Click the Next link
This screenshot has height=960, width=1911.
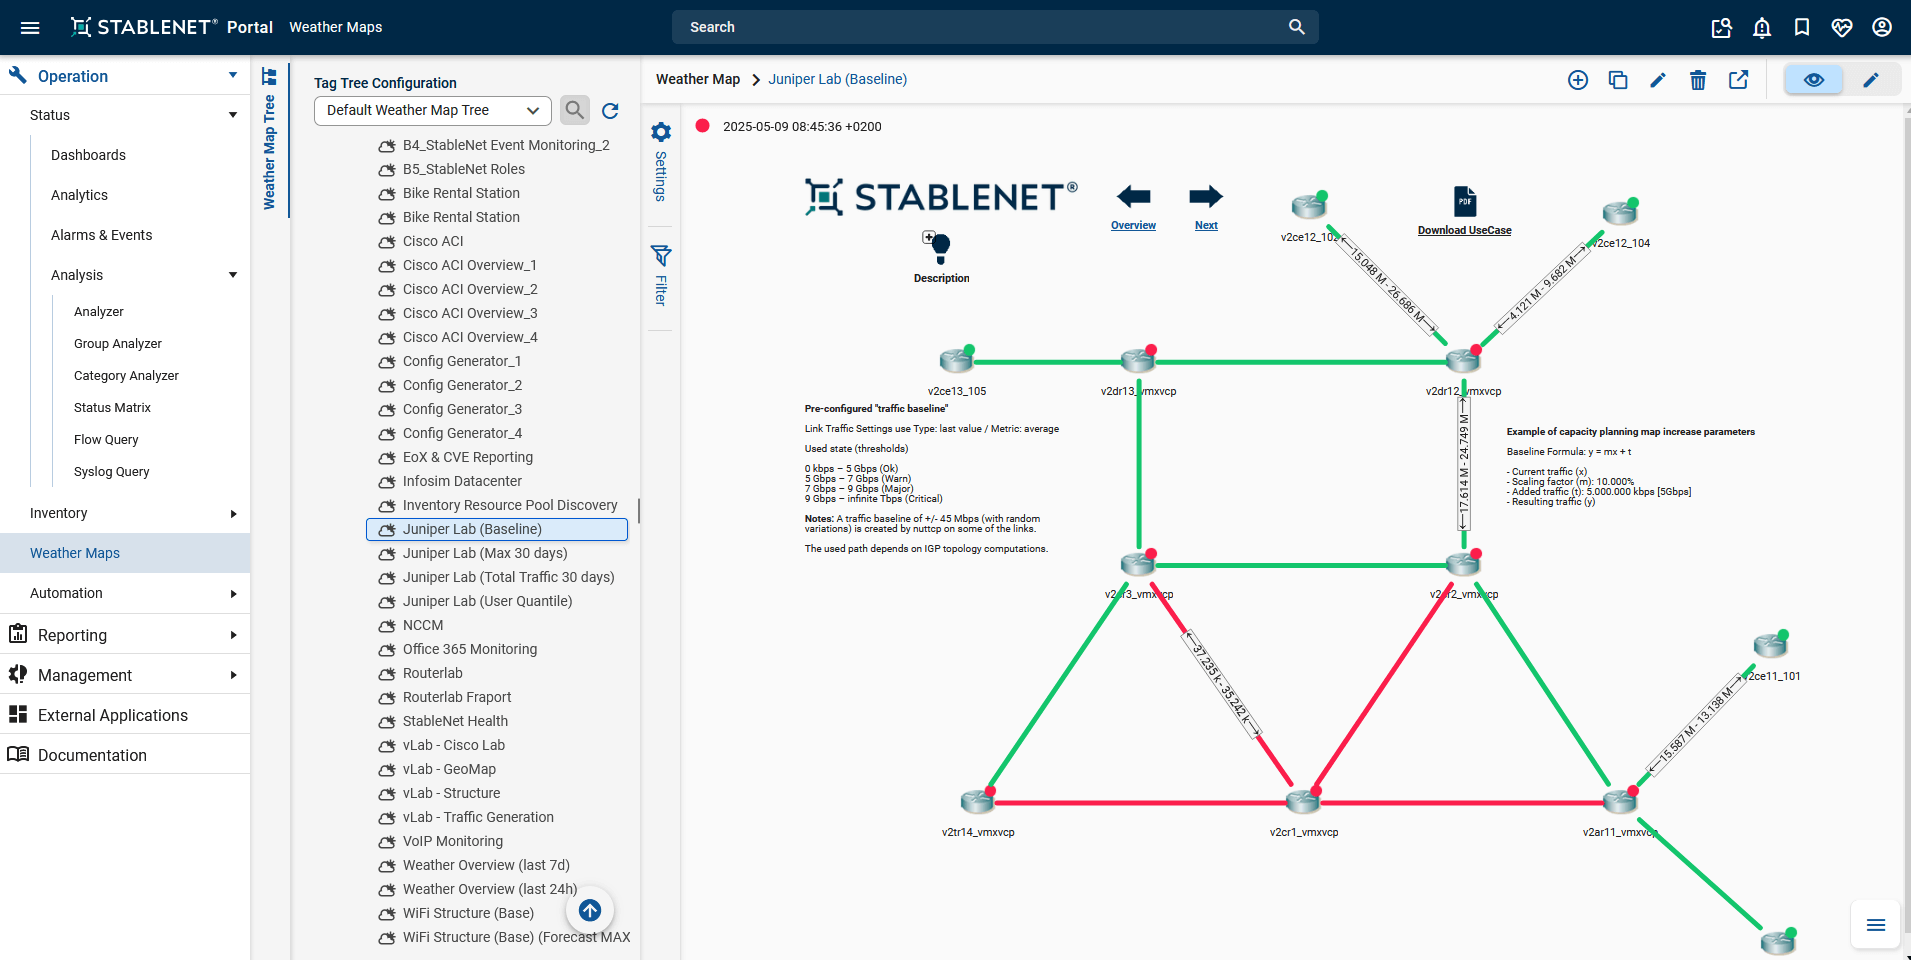(1206, 225)
